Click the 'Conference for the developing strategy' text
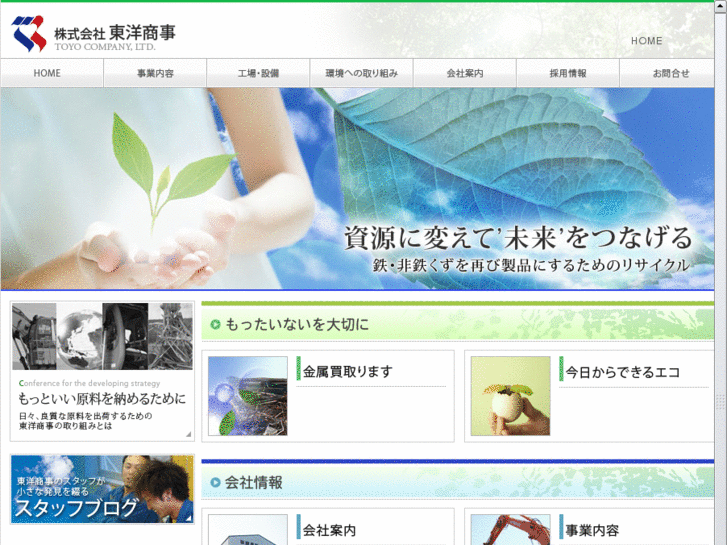This screenshot has height=545, width=727. coord(89,383)
